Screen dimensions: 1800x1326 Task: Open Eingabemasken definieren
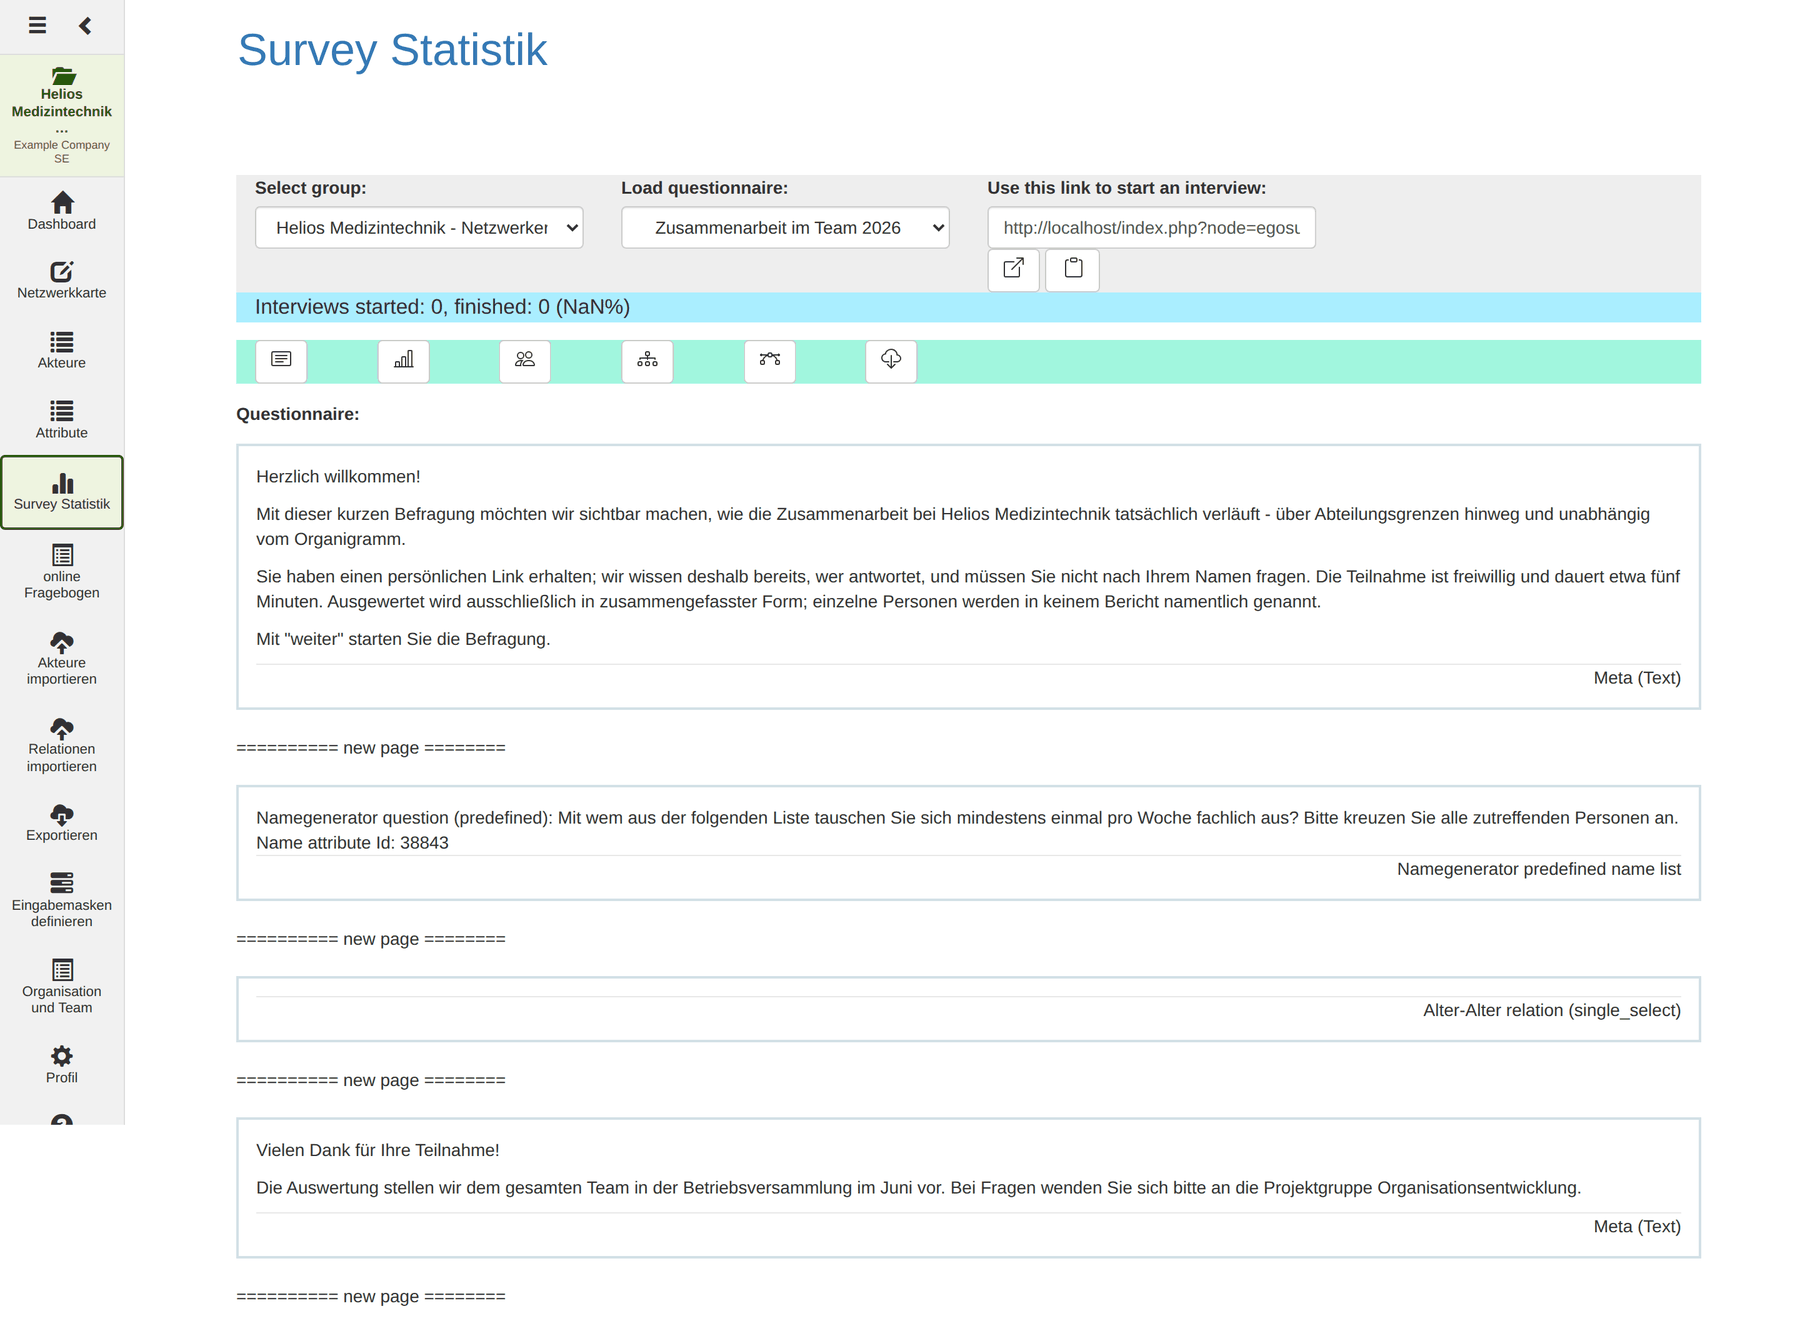(x=62, y=900)
